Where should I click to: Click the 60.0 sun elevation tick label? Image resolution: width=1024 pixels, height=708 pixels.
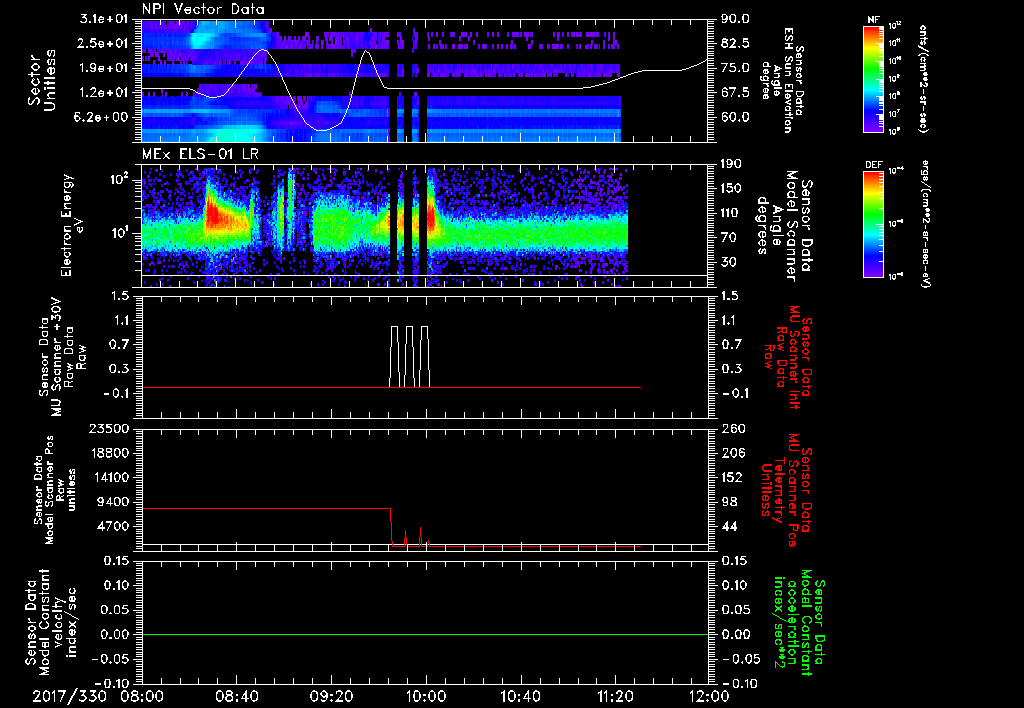point(735,117)
